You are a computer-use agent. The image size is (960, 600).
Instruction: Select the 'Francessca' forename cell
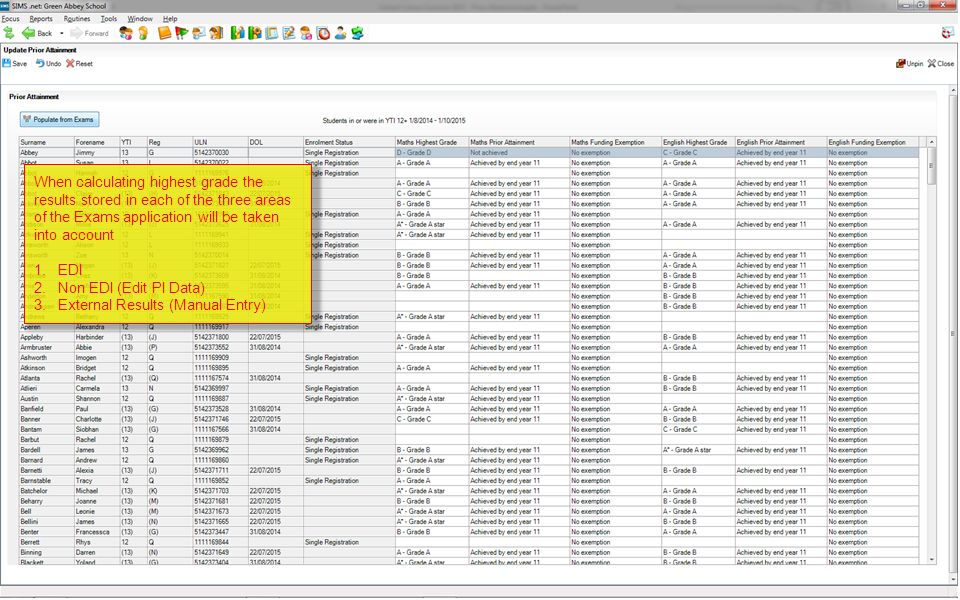click(97, 531)
